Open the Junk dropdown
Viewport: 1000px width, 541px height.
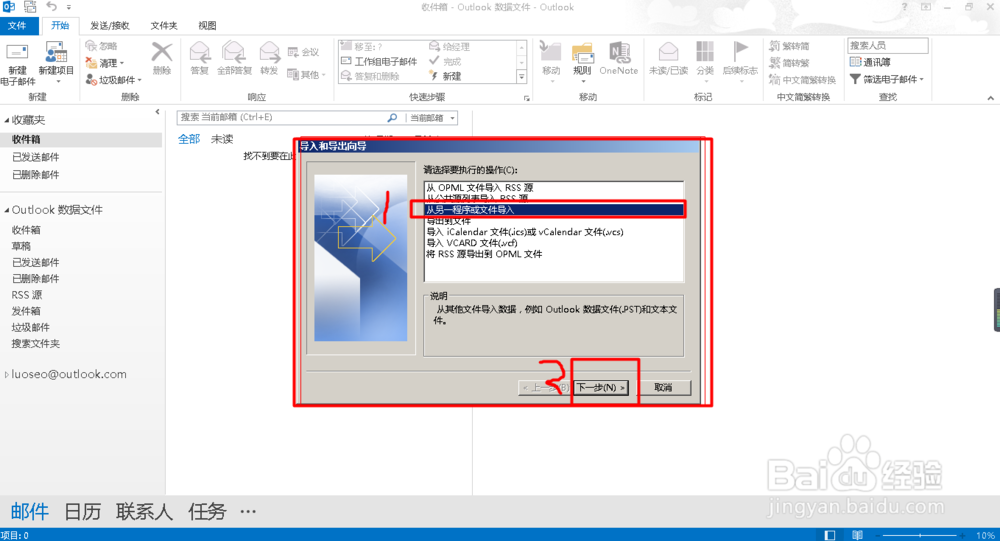tap(114, 80)
